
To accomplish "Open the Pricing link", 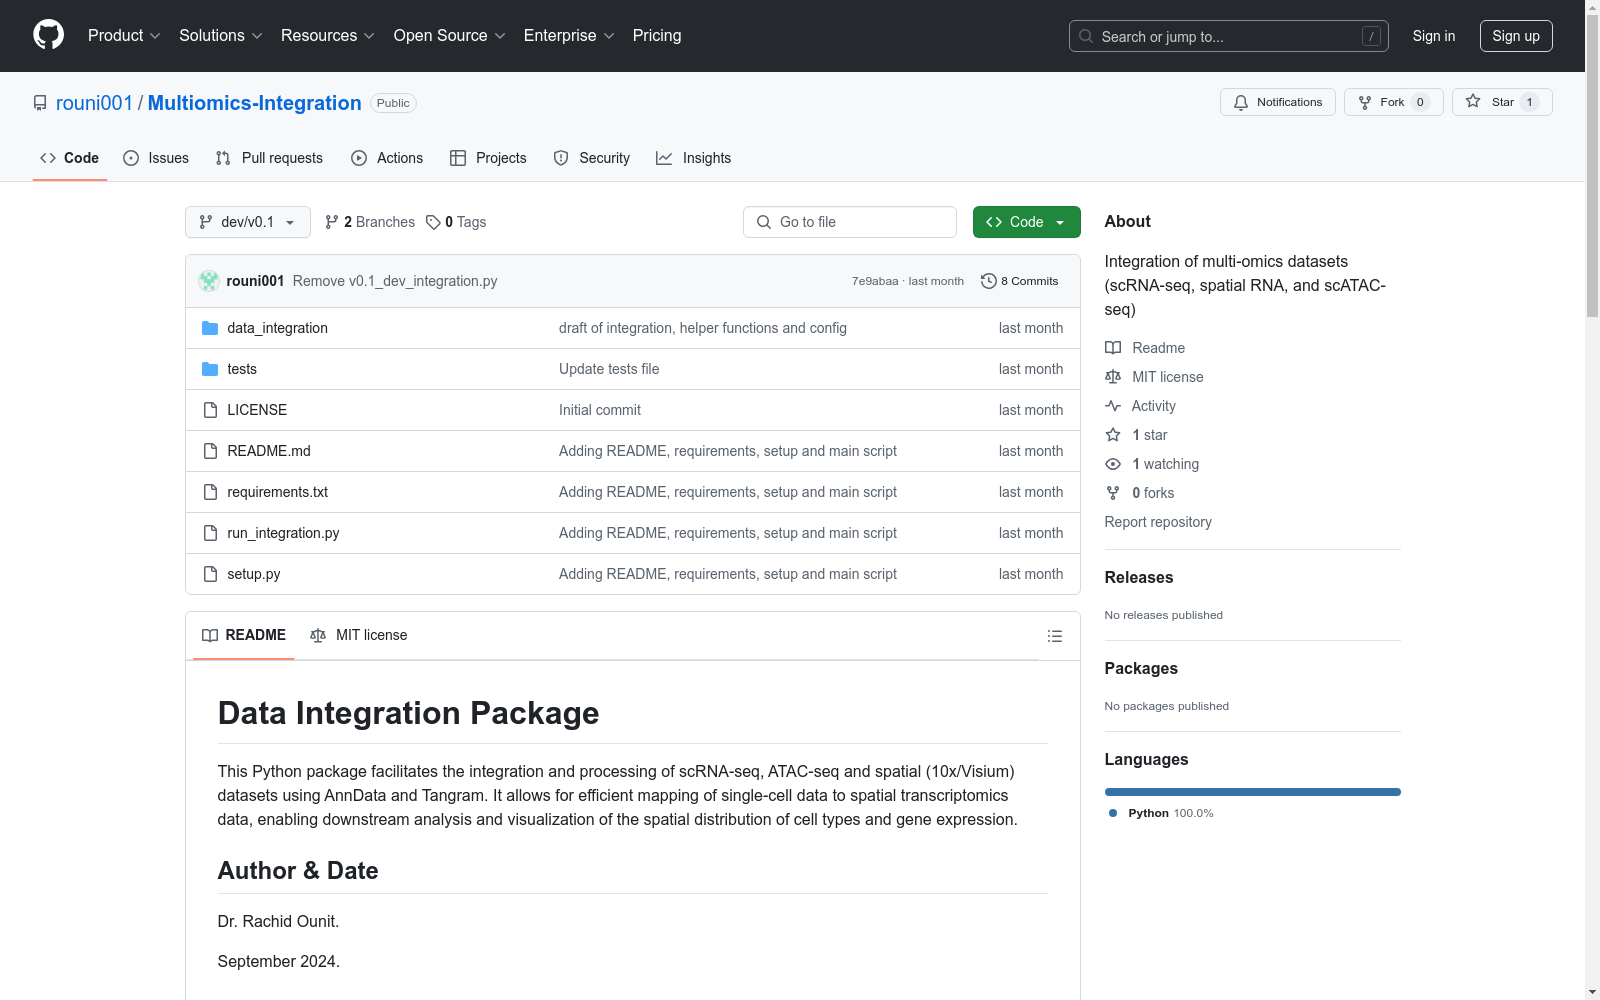I will 657,35.
